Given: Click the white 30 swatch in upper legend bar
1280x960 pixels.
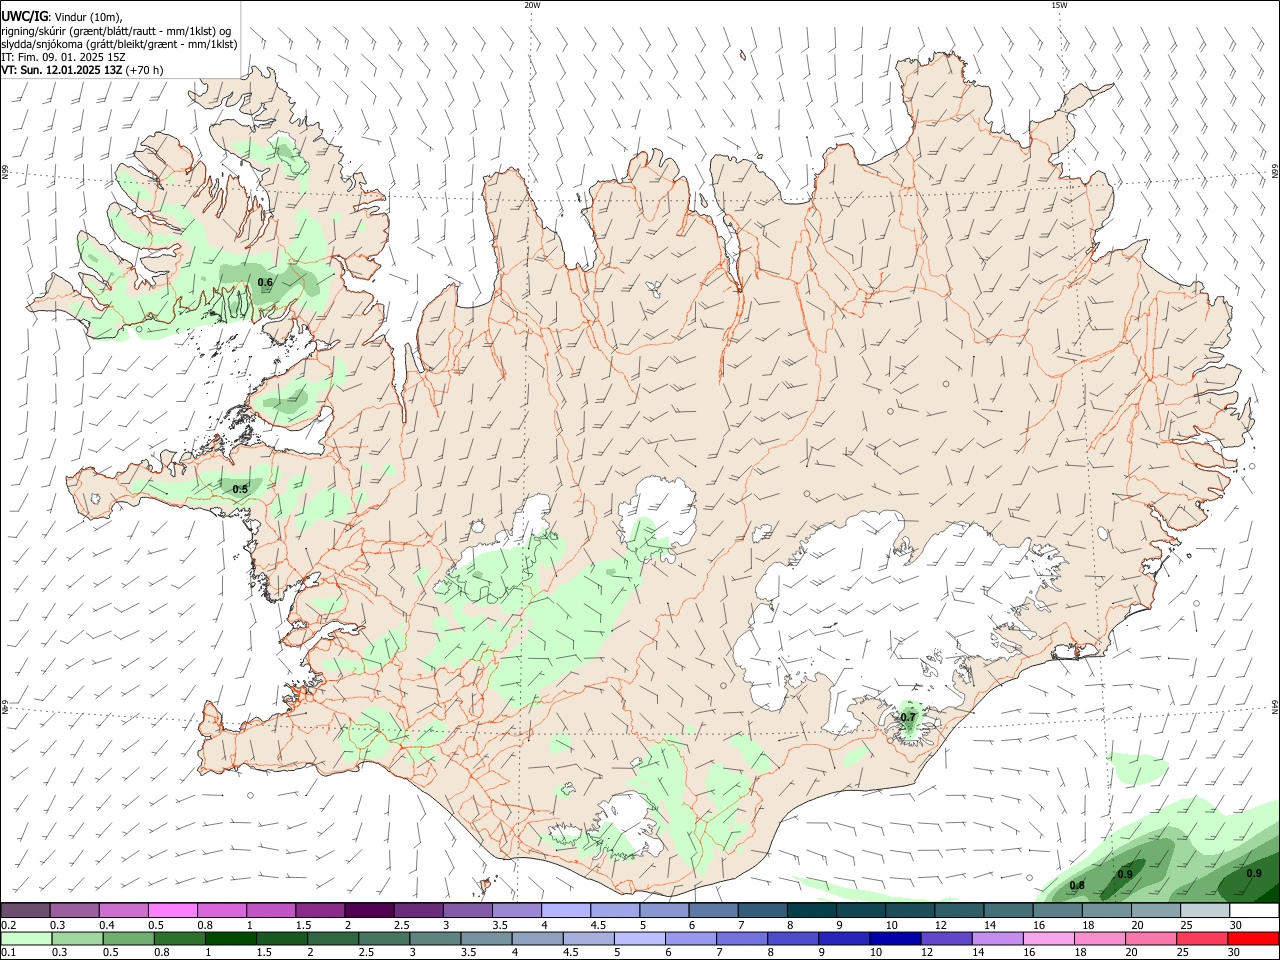Looking at the screenshot, I should (1255, 910).
